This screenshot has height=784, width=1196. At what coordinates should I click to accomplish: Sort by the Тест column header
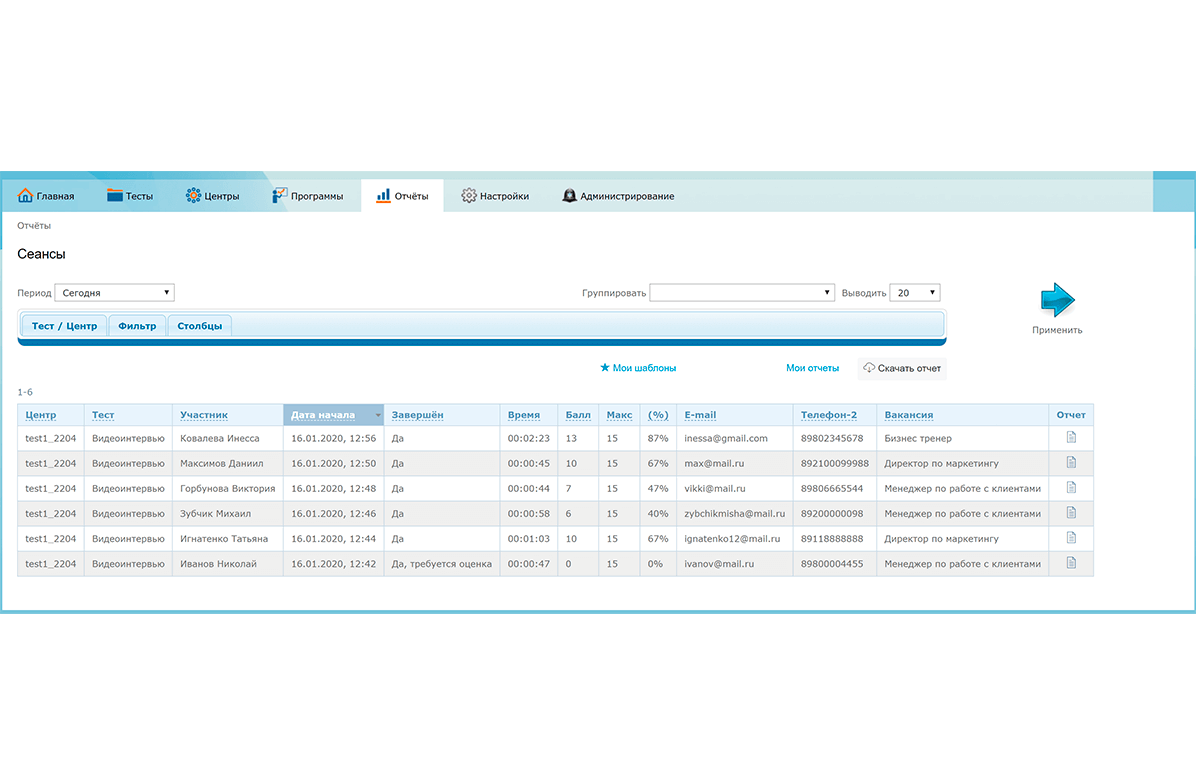click(103, 415)
